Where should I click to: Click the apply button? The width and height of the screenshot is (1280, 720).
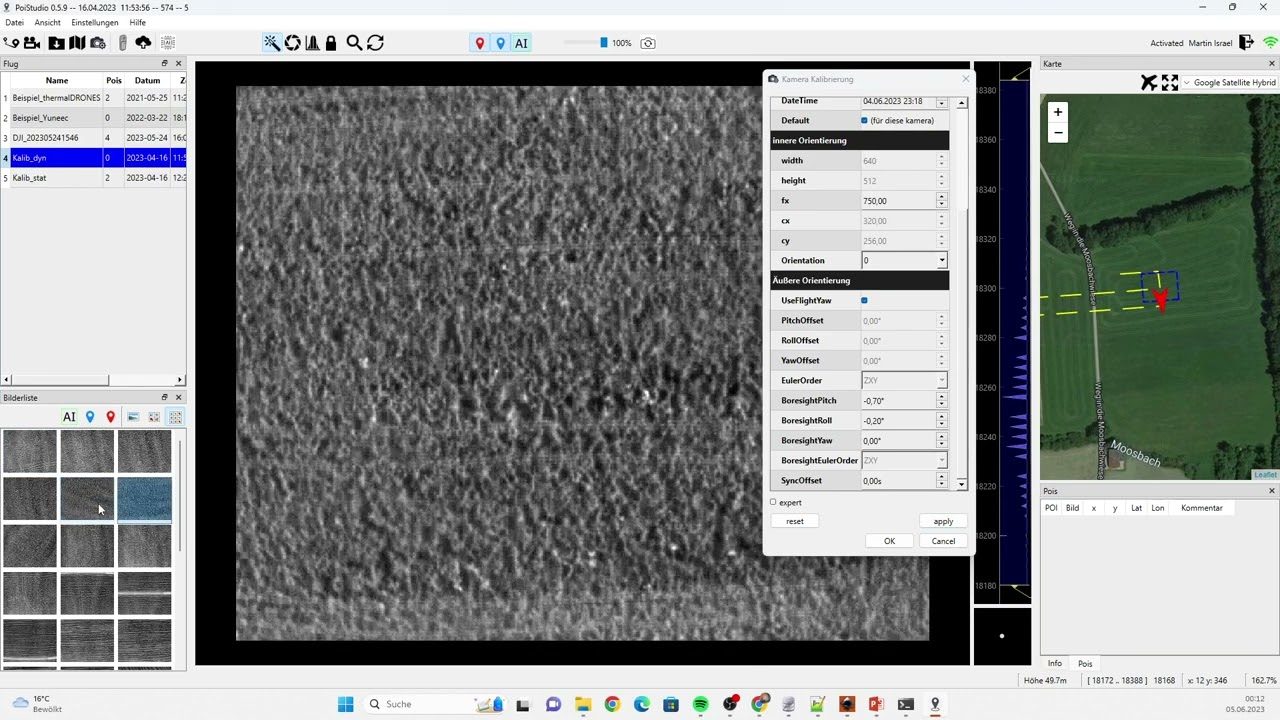943,521
